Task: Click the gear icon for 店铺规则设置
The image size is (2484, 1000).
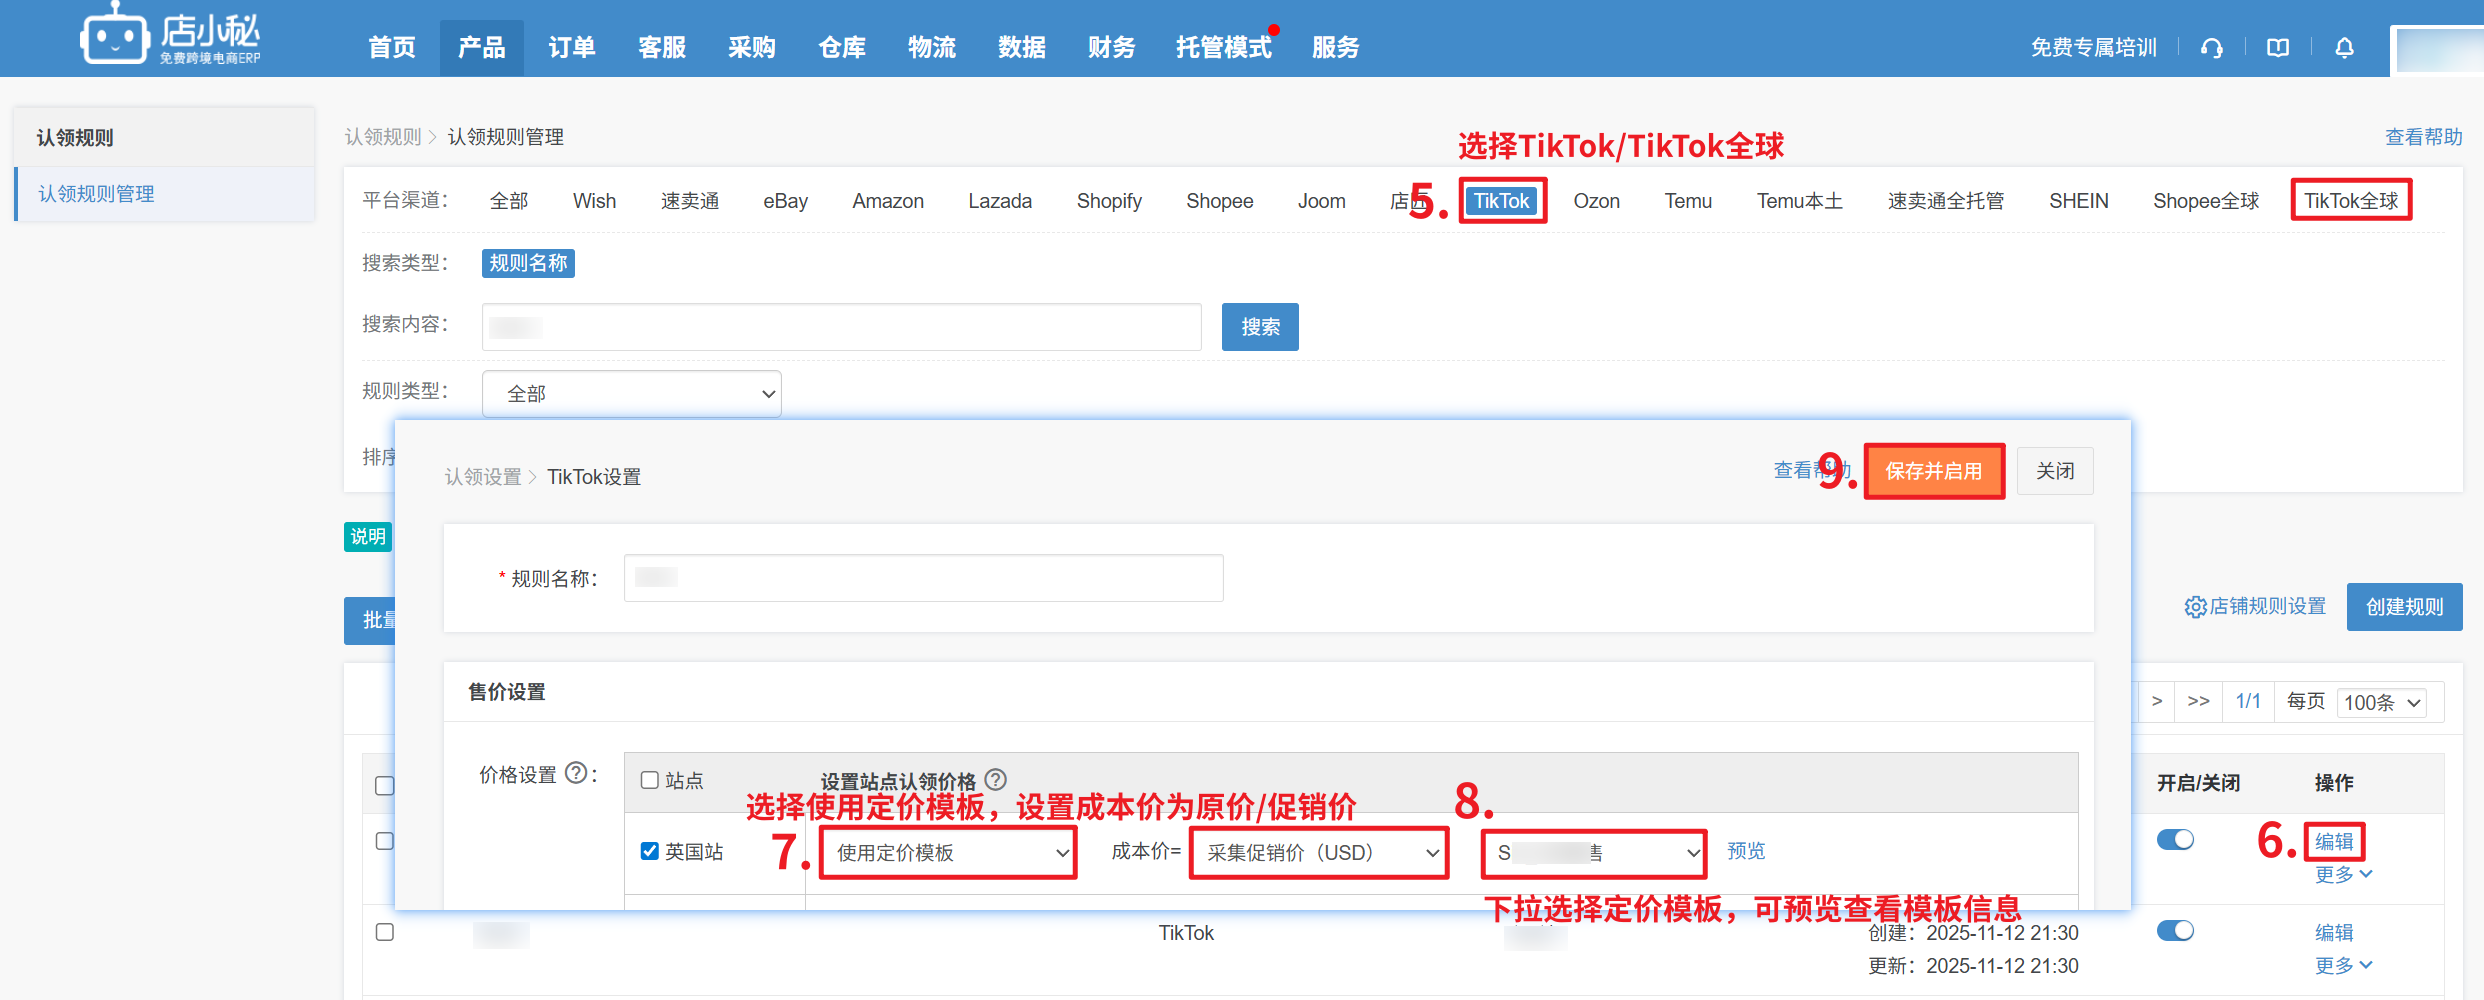Action: [2195, 607]
